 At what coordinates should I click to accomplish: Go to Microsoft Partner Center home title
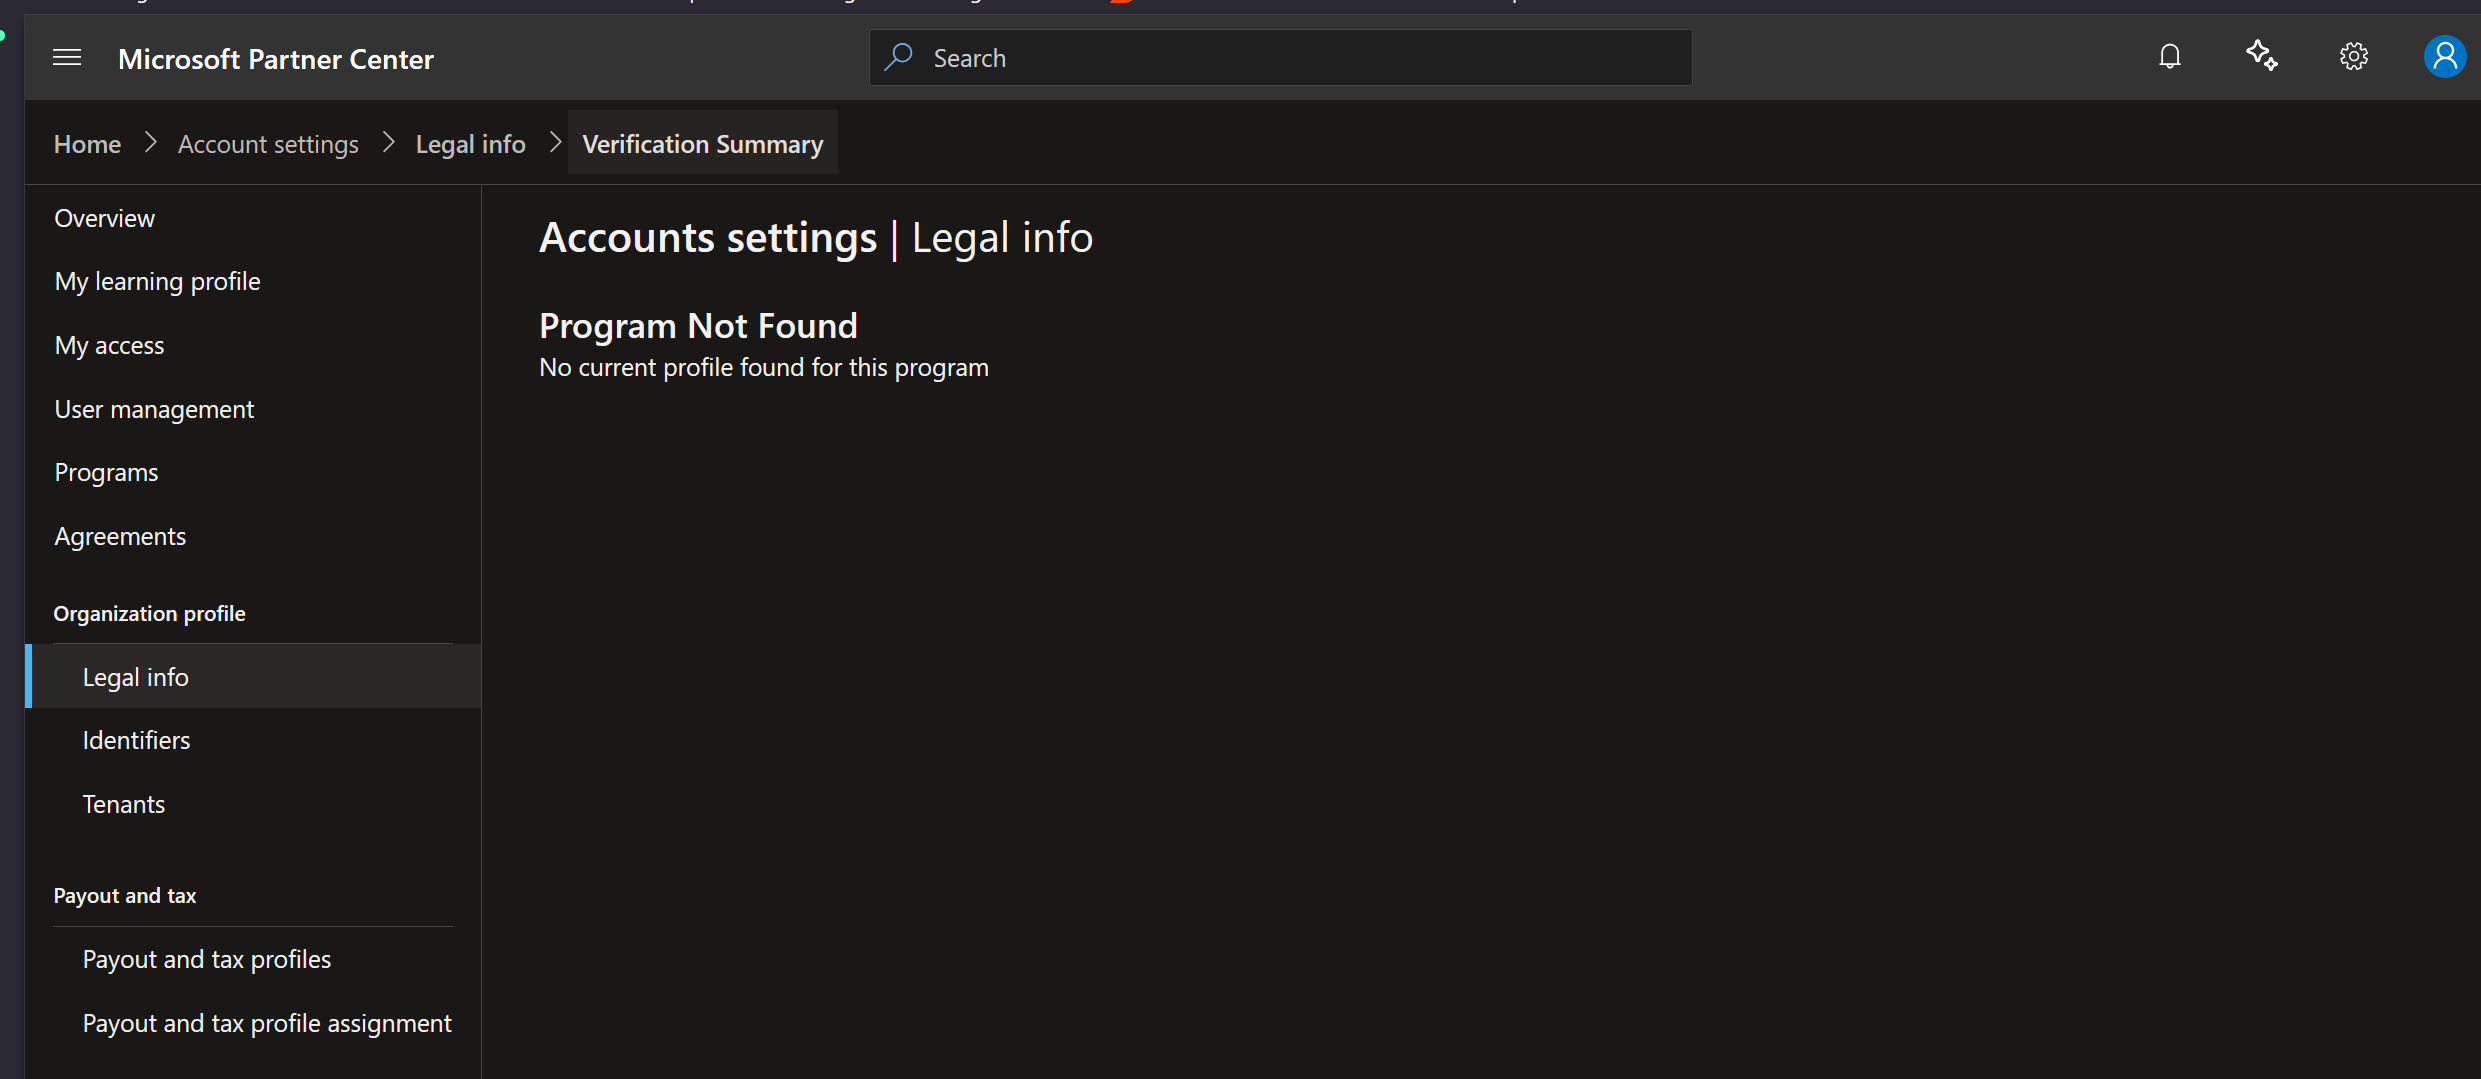tap(276, 59)
